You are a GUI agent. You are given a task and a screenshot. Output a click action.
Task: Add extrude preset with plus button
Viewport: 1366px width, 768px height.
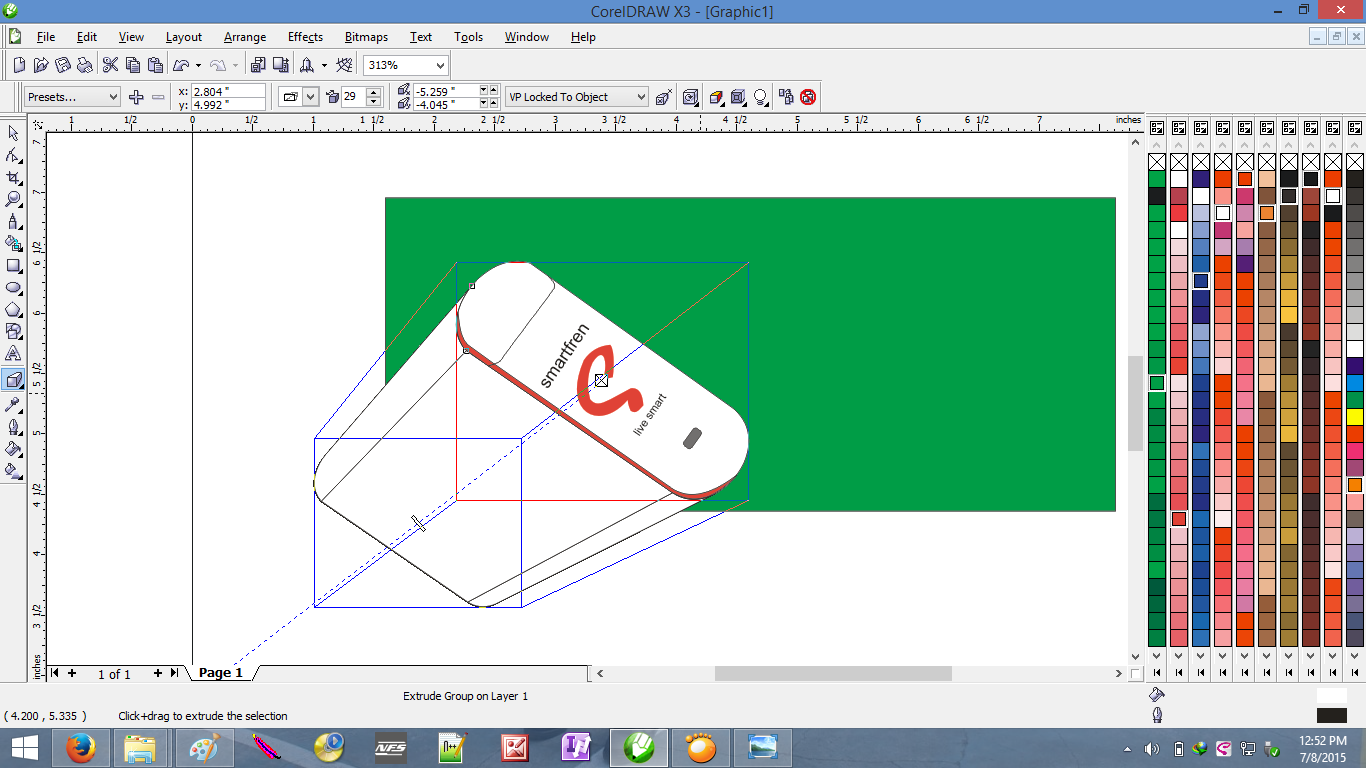point(137,97)
